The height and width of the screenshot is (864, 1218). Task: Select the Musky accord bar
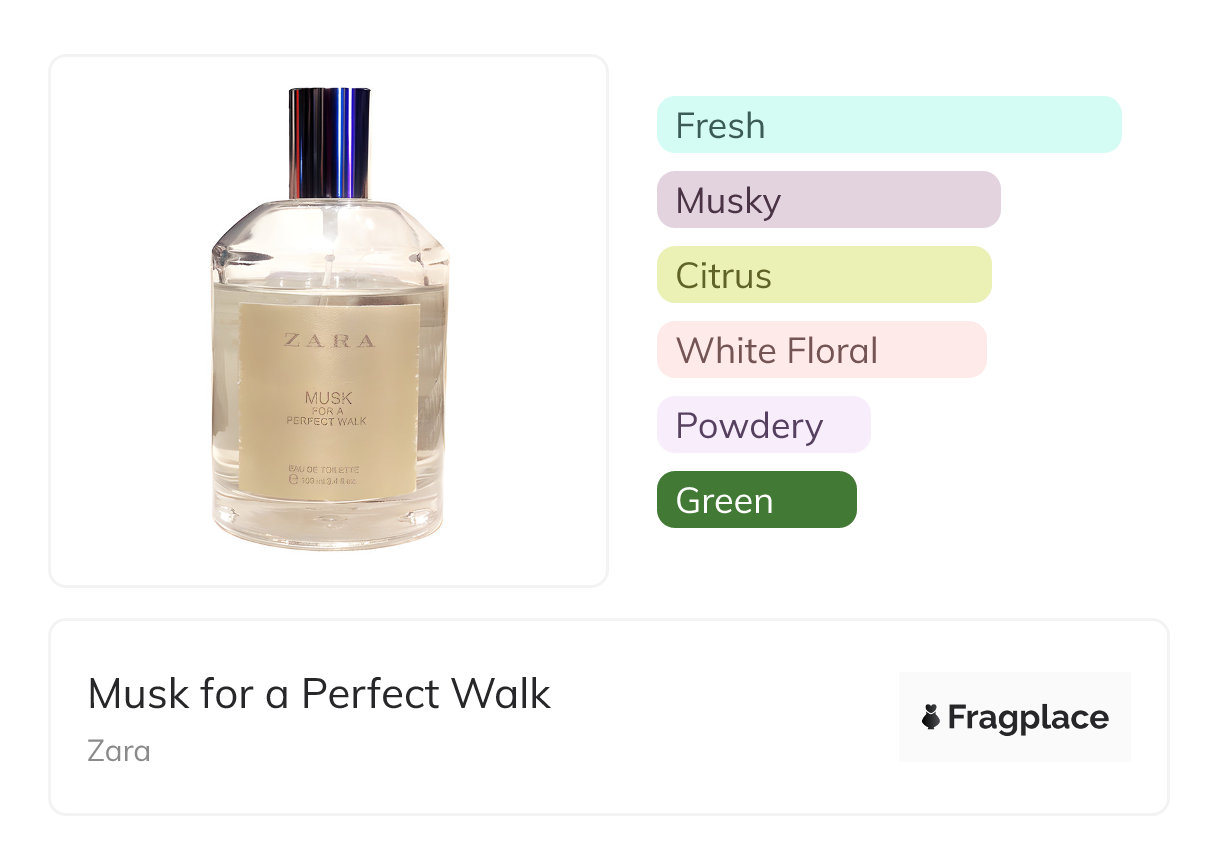[828, 200]
